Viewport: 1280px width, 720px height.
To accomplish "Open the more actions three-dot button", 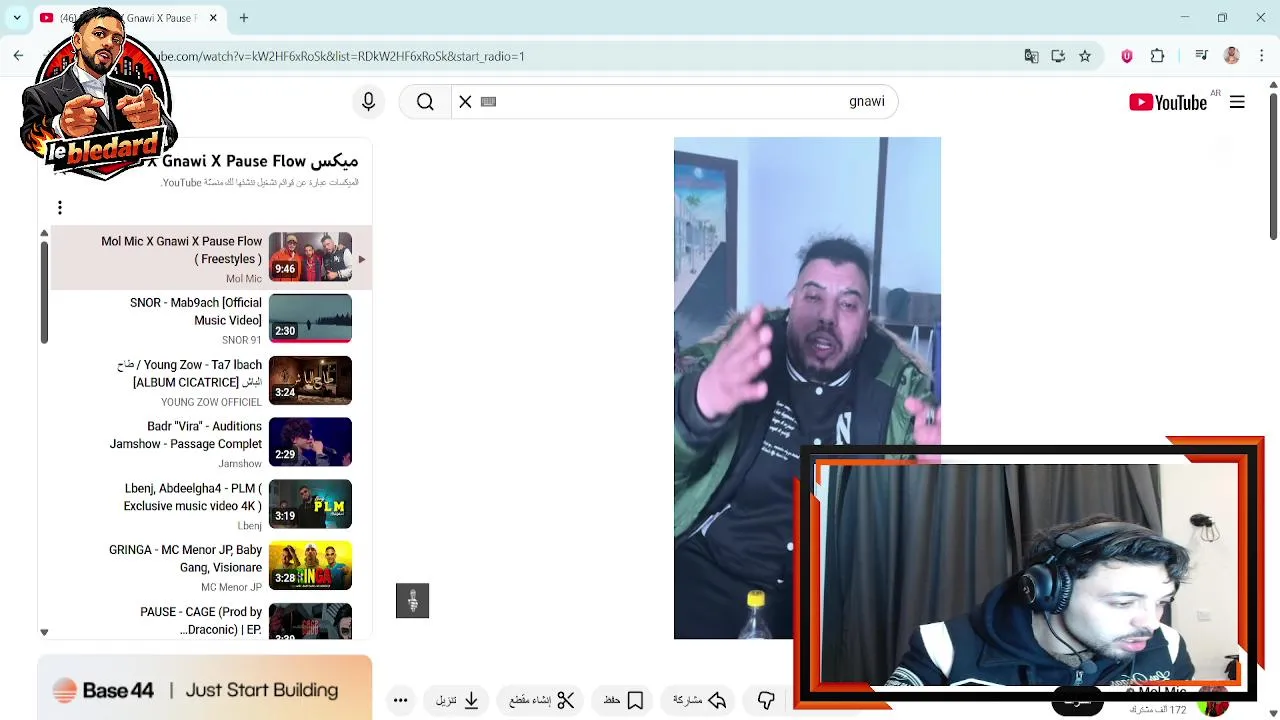I will pos(400,700).
